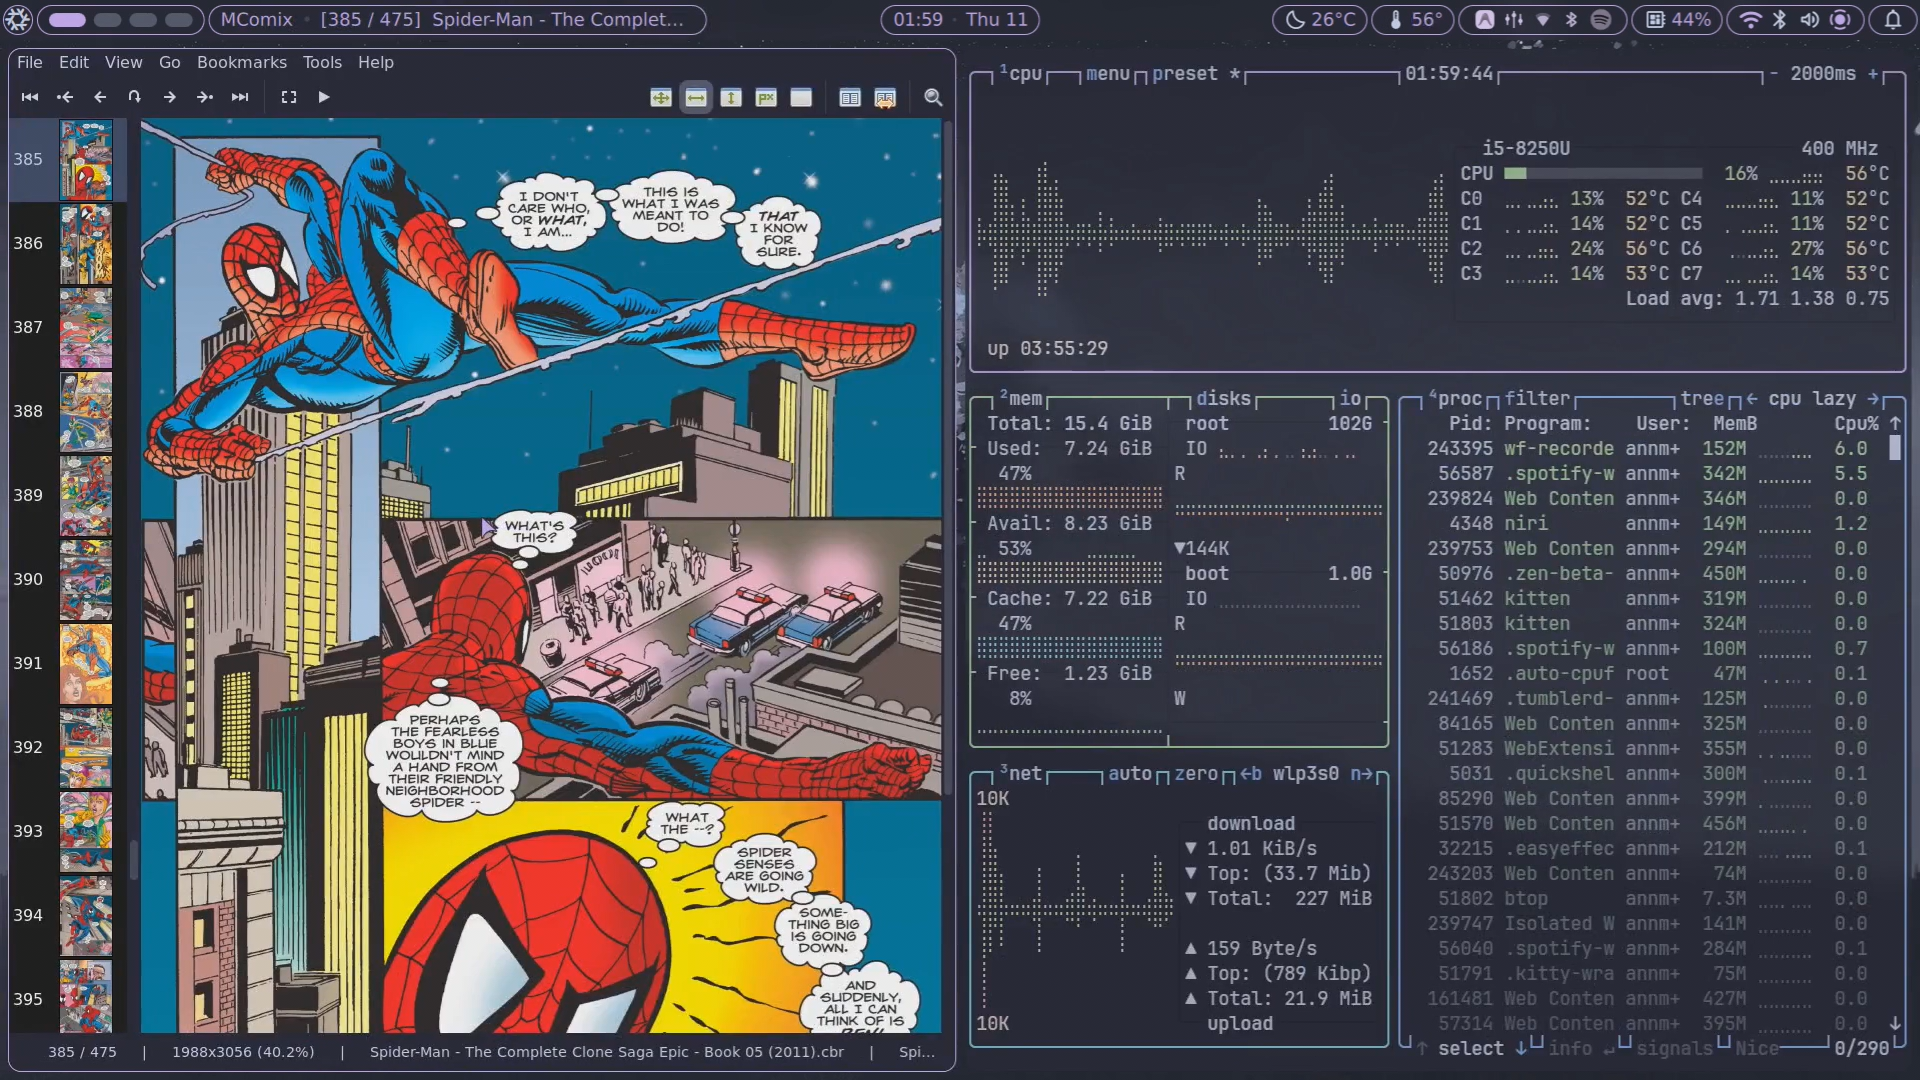
Task: Enter fullscreen mode via toolbar icon
Action: click(289, 97)
